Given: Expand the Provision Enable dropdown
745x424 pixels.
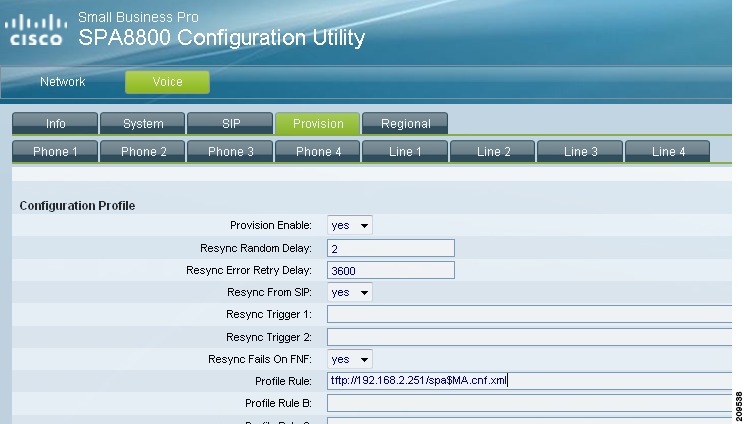Looking at the screenshot, I should click(350, 225).
